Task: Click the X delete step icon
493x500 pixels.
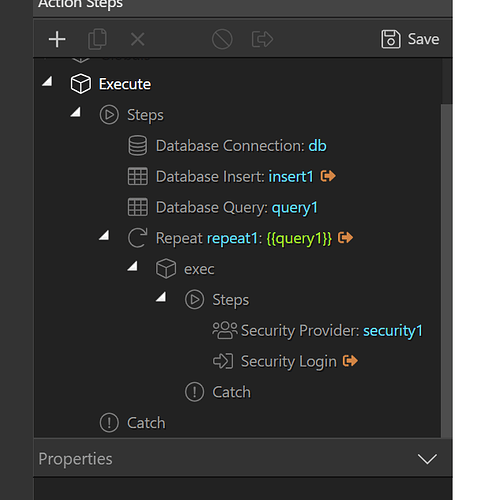Action: pyautogui.click(x=137, y=39)
